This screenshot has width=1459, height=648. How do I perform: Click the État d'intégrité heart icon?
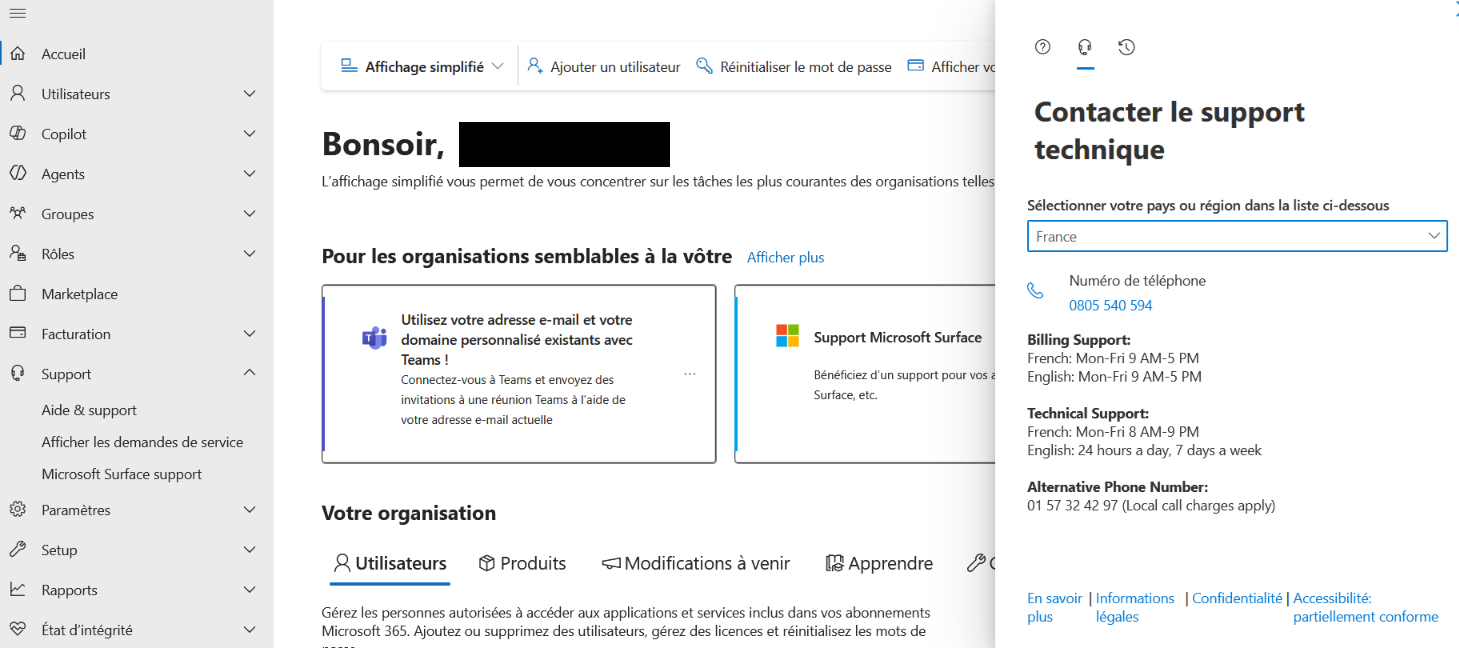(17, 630)
